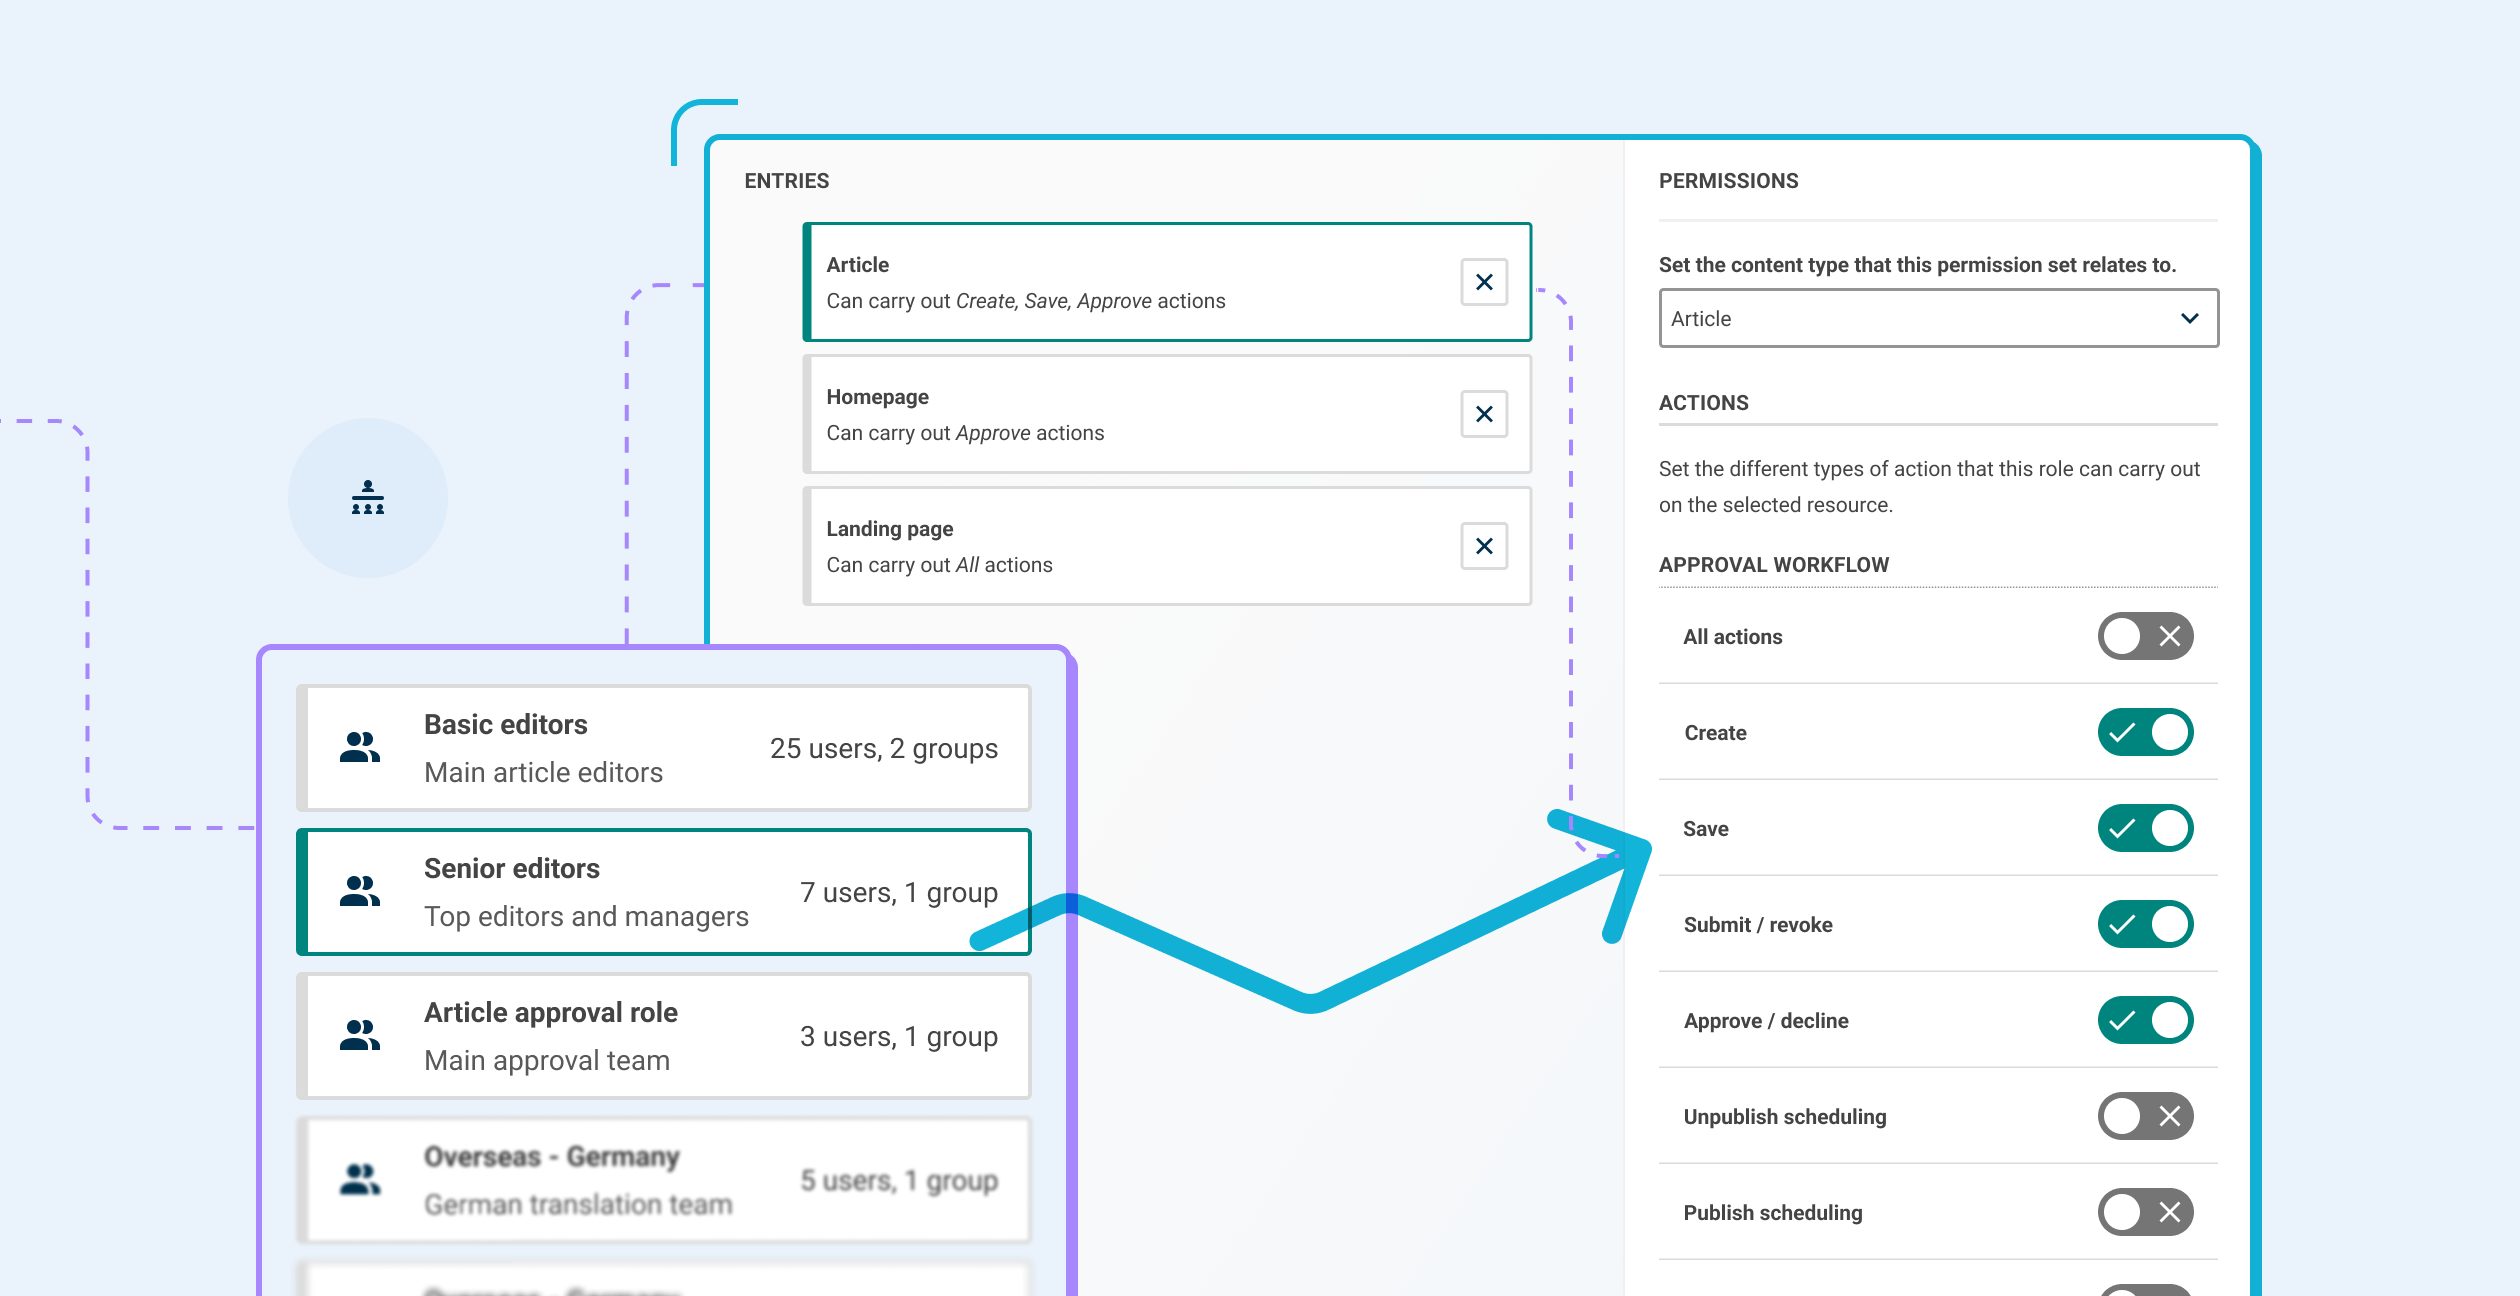Click the people icon on Overseas - Germany card
Image resolution: width=2520 pixels, height=1296 pixels.
point(362,1179)
